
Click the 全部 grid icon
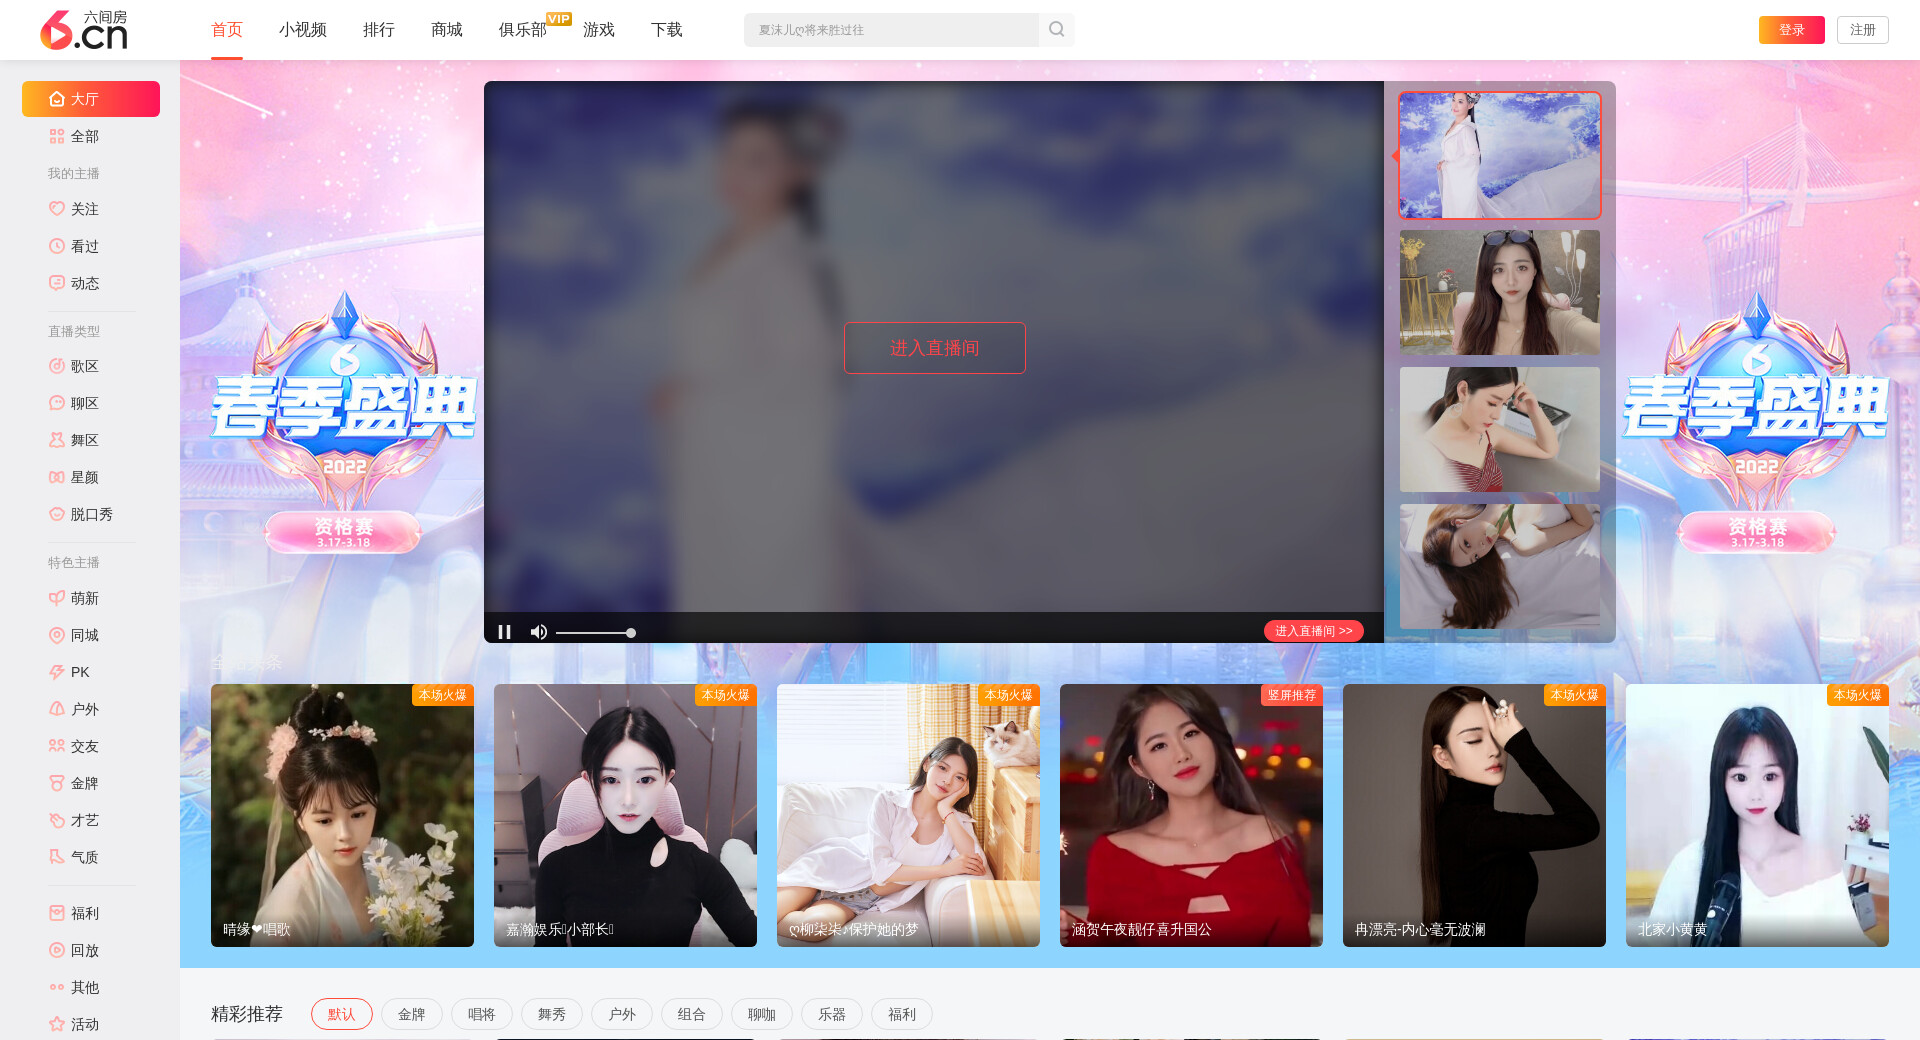coord(57,136)
